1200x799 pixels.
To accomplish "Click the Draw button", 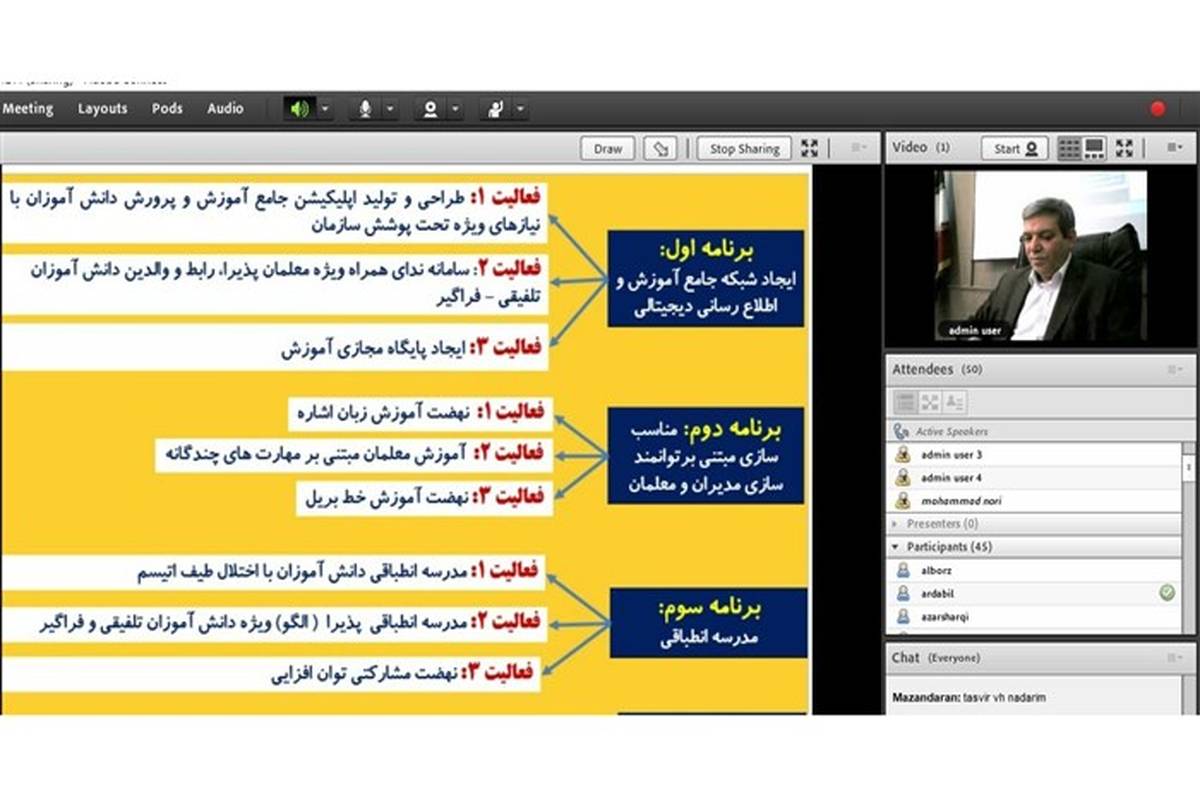I will [x=607, y=149].
